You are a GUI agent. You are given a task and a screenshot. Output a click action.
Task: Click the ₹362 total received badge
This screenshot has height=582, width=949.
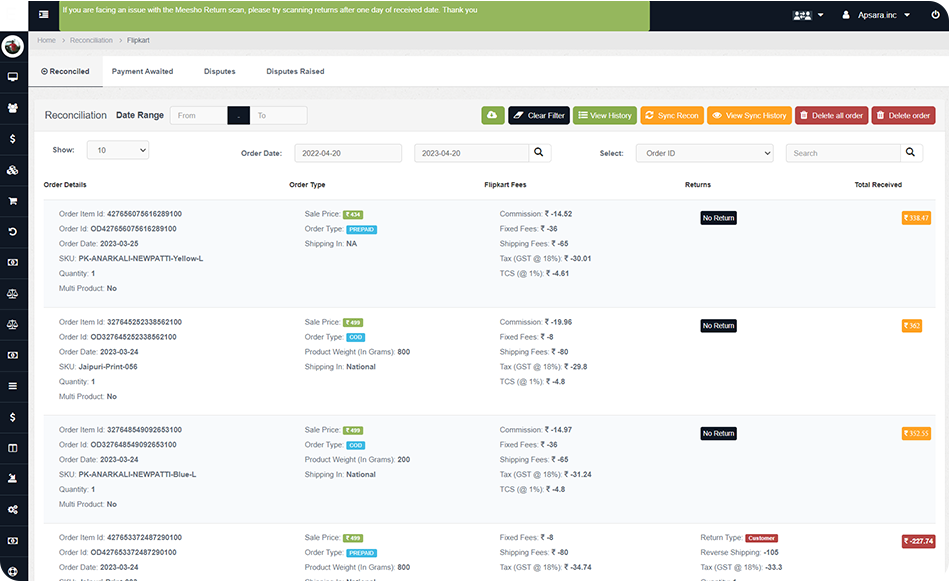point(911,325)
